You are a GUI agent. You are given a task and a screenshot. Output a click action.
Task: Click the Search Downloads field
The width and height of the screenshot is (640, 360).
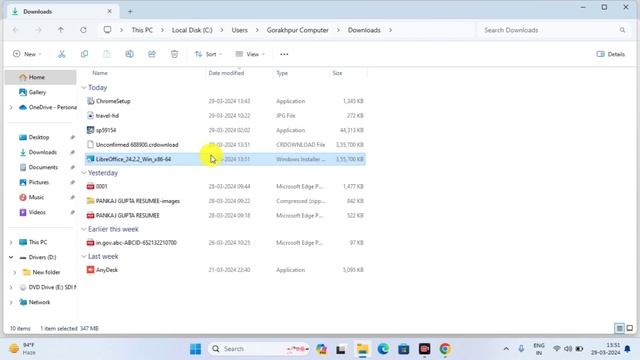554,30
